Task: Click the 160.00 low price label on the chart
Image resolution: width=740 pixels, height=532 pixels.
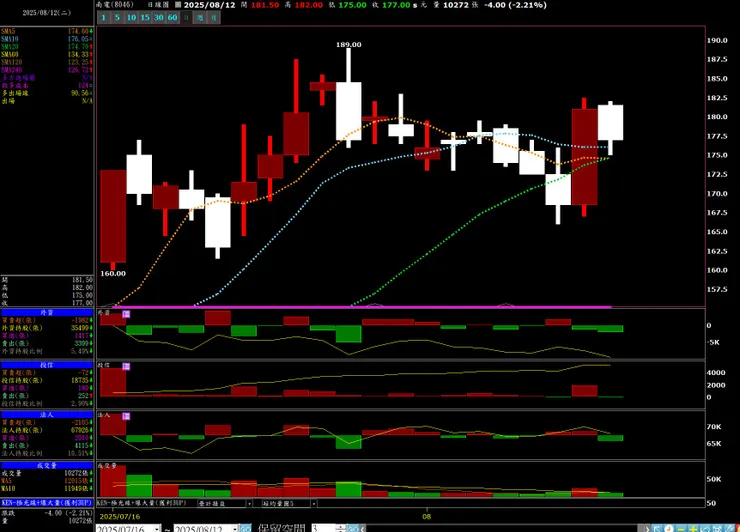Action: [x=113, y=273]
